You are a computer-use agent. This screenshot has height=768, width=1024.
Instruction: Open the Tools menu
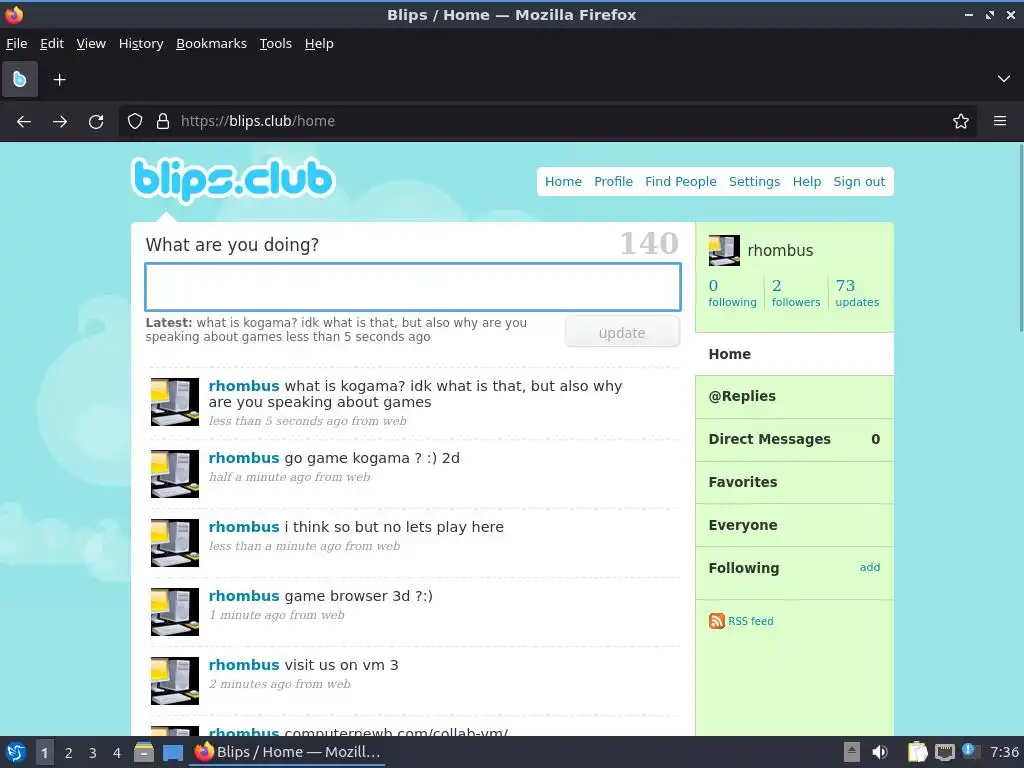pyautogui.click(x=276, y=44)
